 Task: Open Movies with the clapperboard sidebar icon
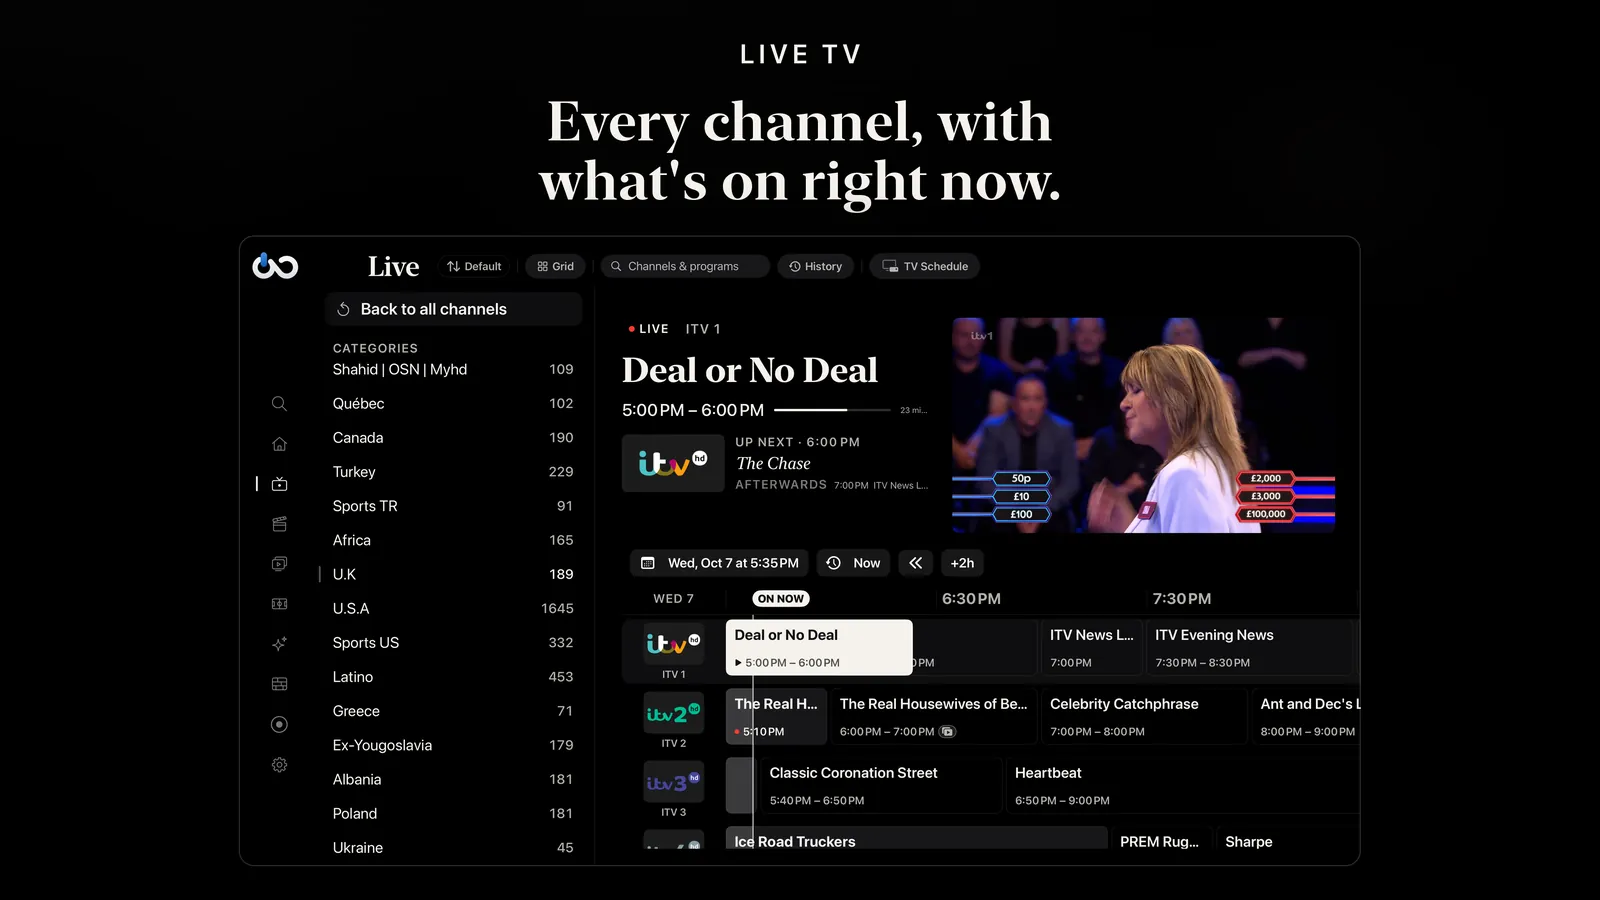pyautogui.click(x=279, y=524)
